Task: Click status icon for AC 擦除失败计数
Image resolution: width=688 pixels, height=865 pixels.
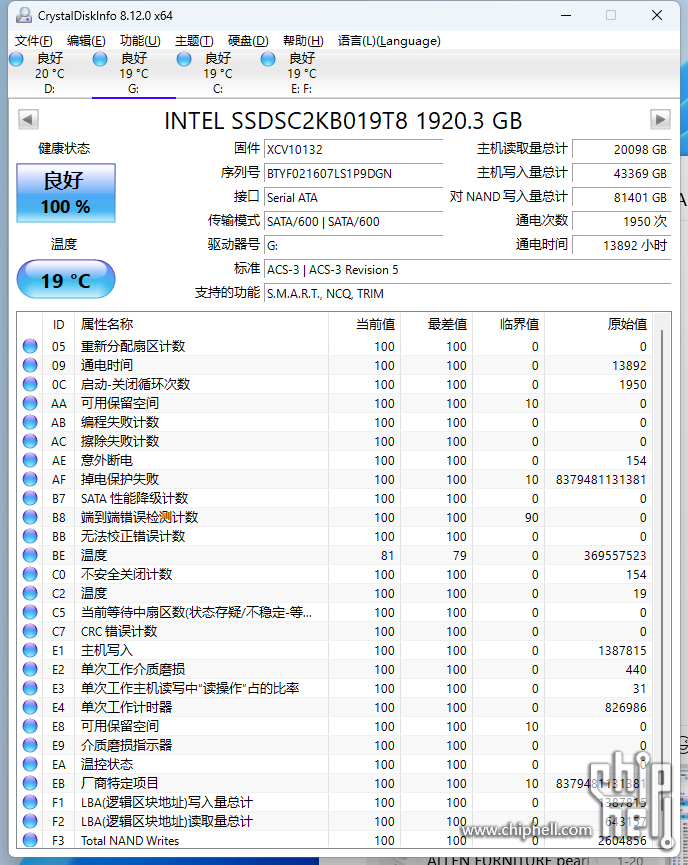Action: (x=30, y=441)
